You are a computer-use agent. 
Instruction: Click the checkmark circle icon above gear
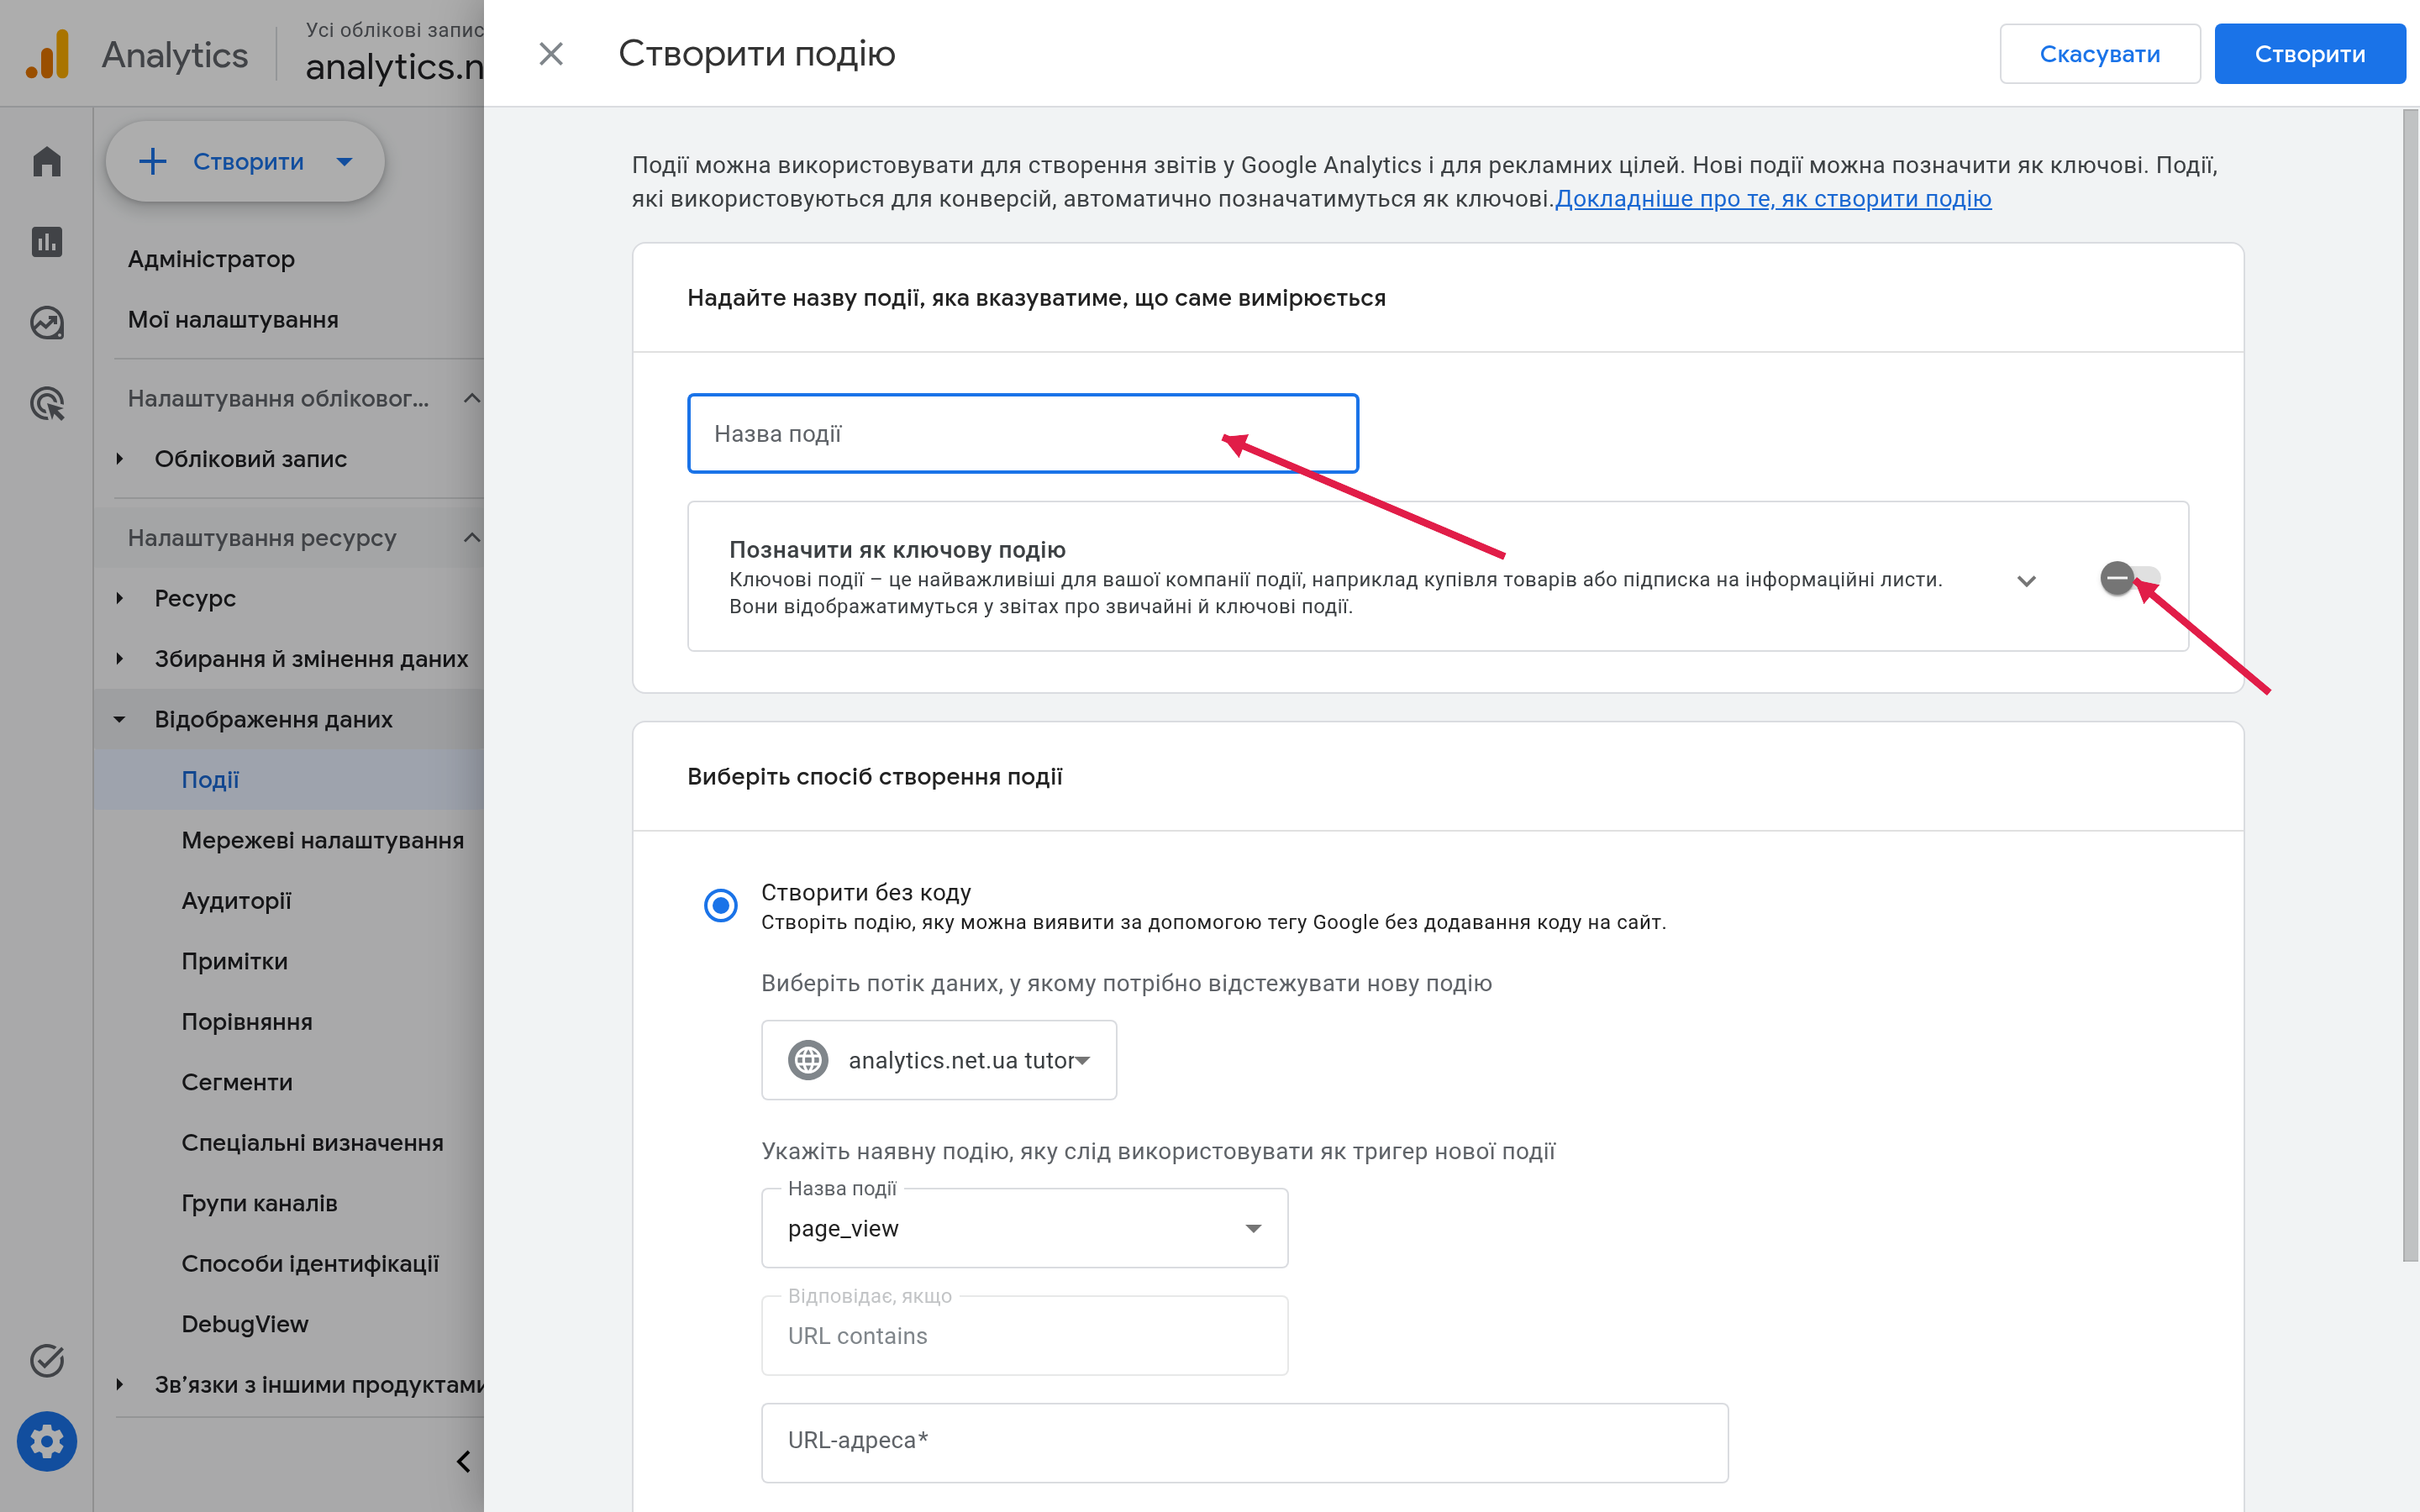coord(47,1360)
